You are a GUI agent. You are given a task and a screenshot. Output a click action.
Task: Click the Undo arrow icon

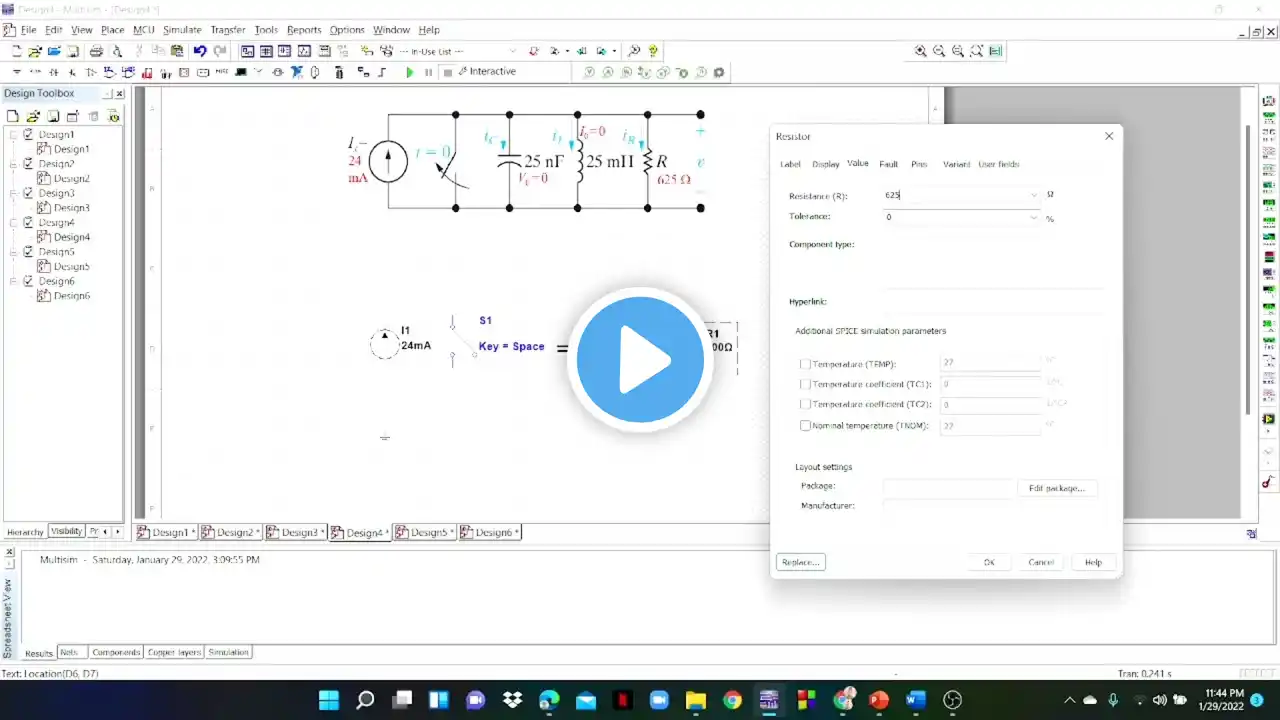[200, 51]
